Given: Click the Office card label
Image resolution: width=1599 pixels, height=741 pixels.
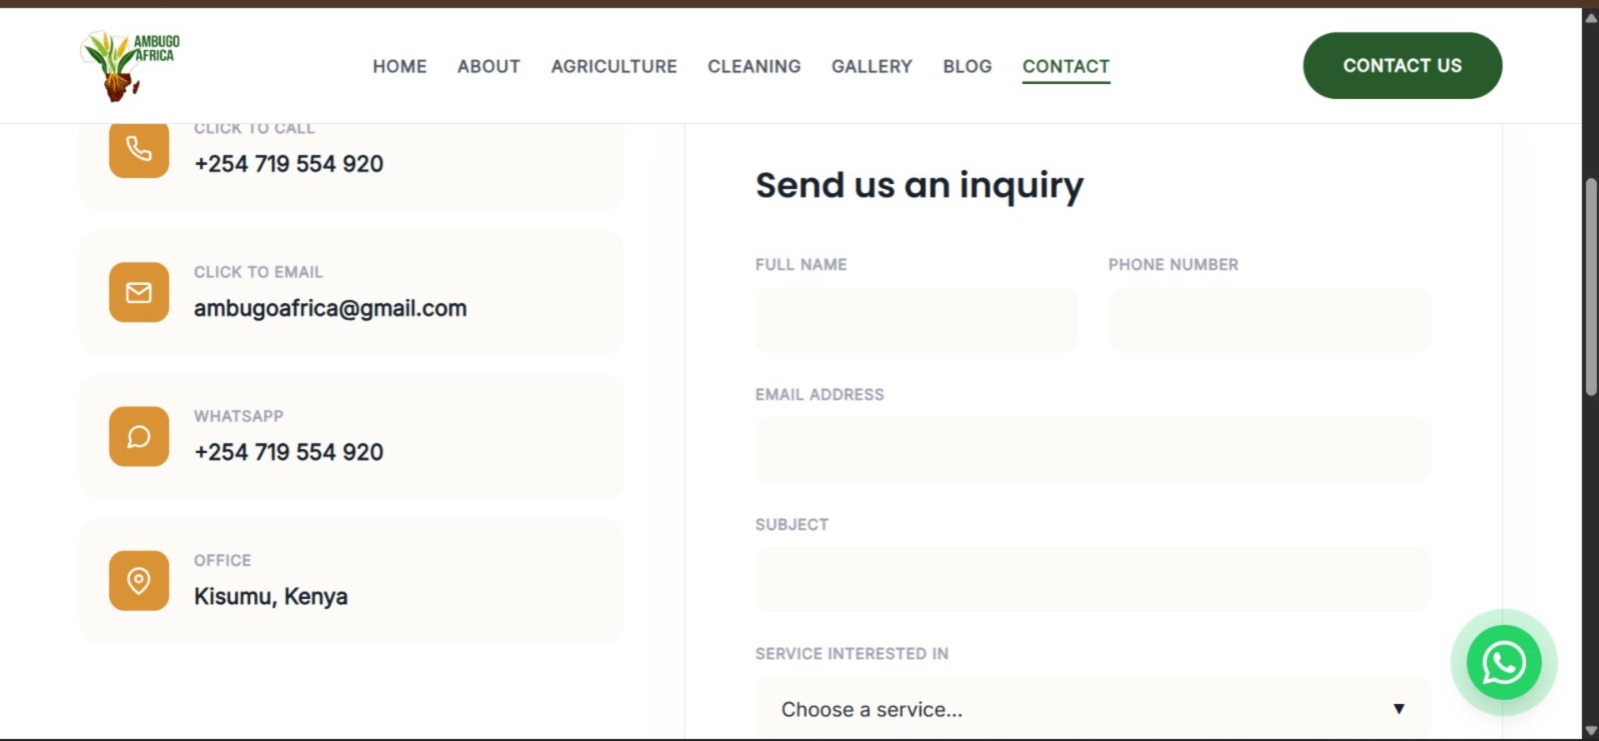Looking at the screenshot, I should click(222, 560).
